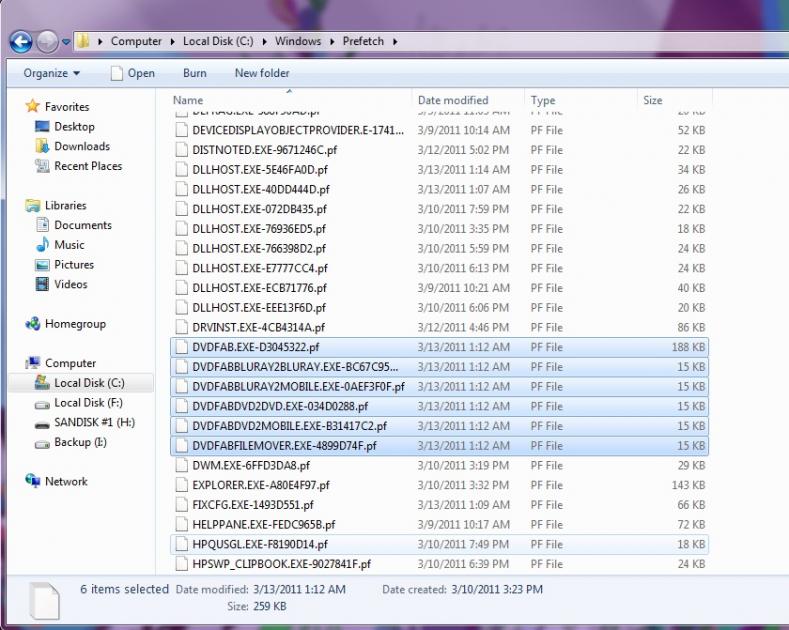The width and height of the screenshot is (789, 630).
Task: Open Downloads folder icon in sidebar
Action: pyautogui.click(x=42, y=146)
